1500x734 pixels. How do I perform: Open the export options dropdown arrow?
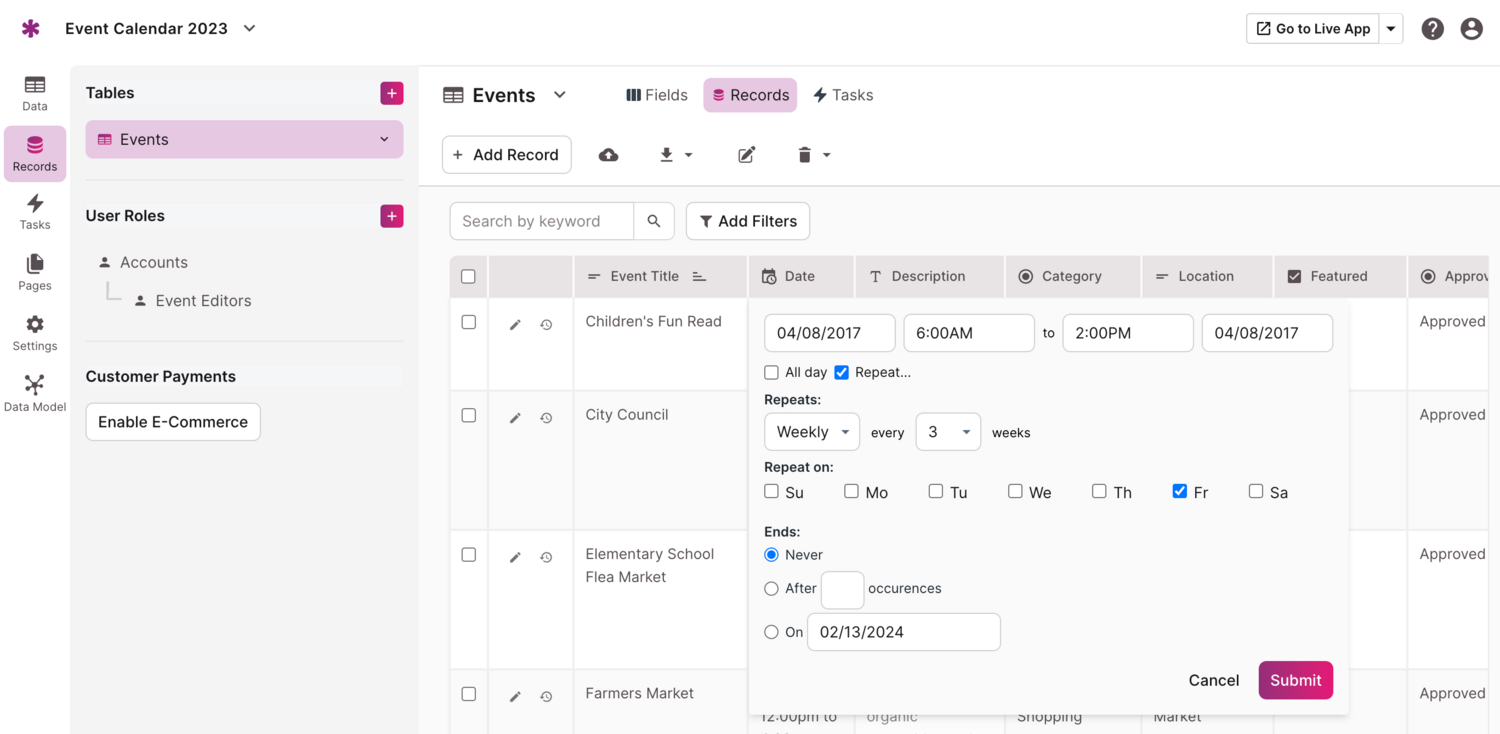tap(689, 154)
